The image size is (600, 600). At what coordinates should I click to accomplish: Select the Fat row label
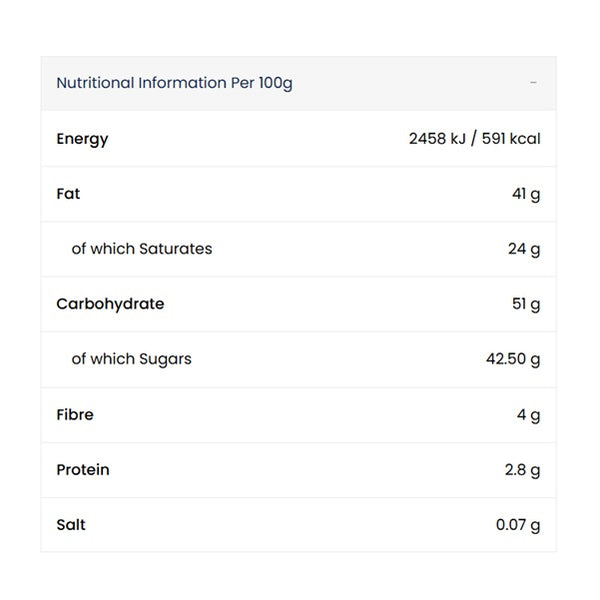point(68,194)
